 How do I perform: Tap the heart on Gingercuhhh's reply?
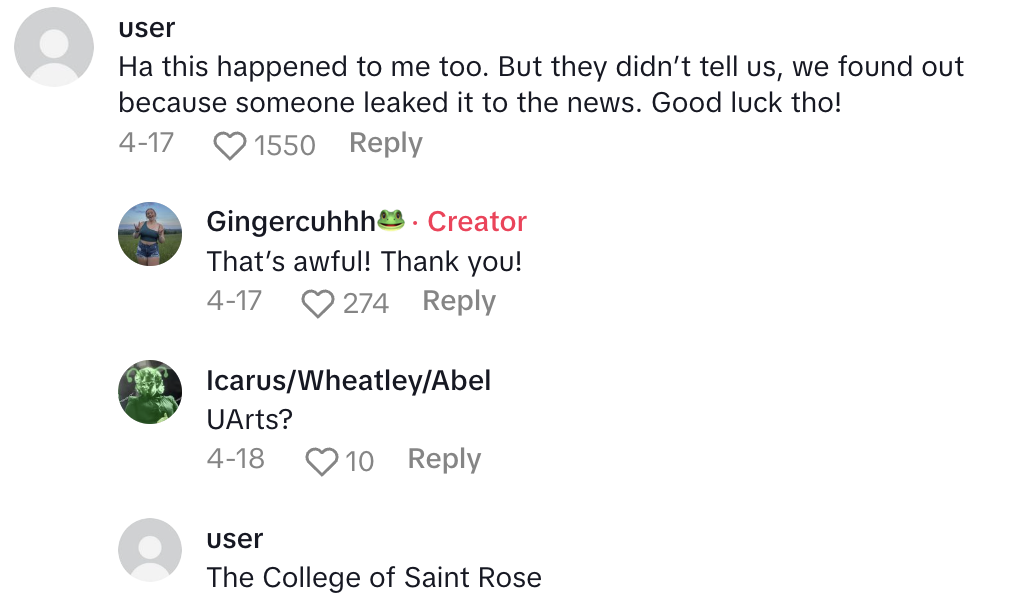pyautogui.click(x=318, y=303)
